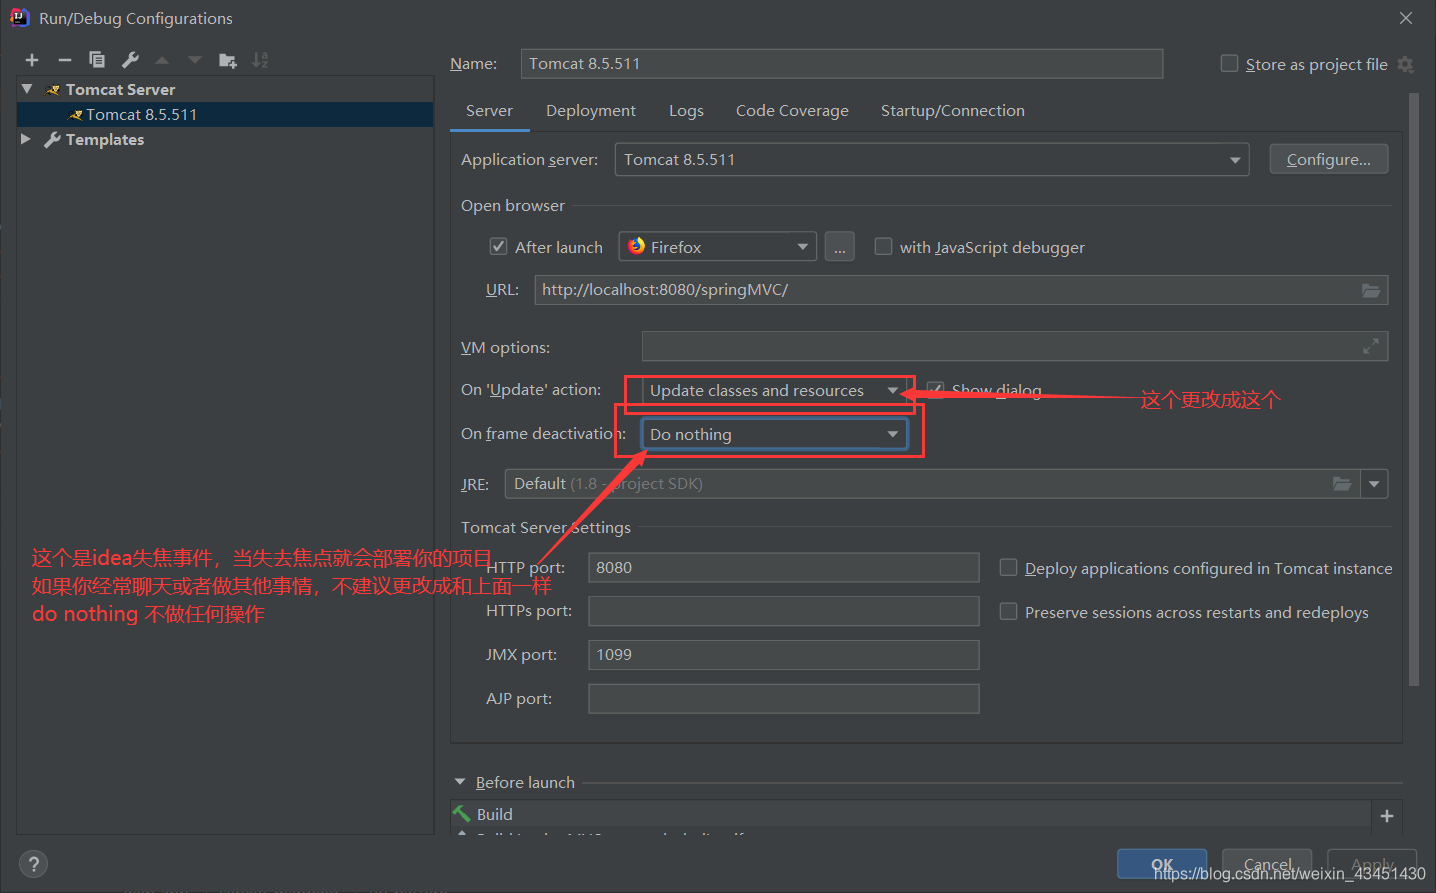Click Name input field

tap(842, 64)
